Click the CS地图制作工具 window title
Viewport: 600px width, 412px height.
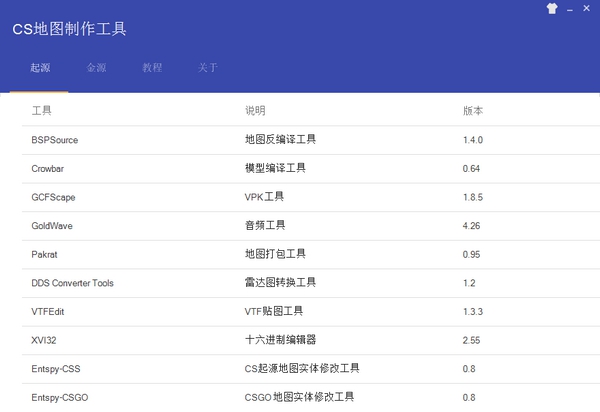point(69,29)
